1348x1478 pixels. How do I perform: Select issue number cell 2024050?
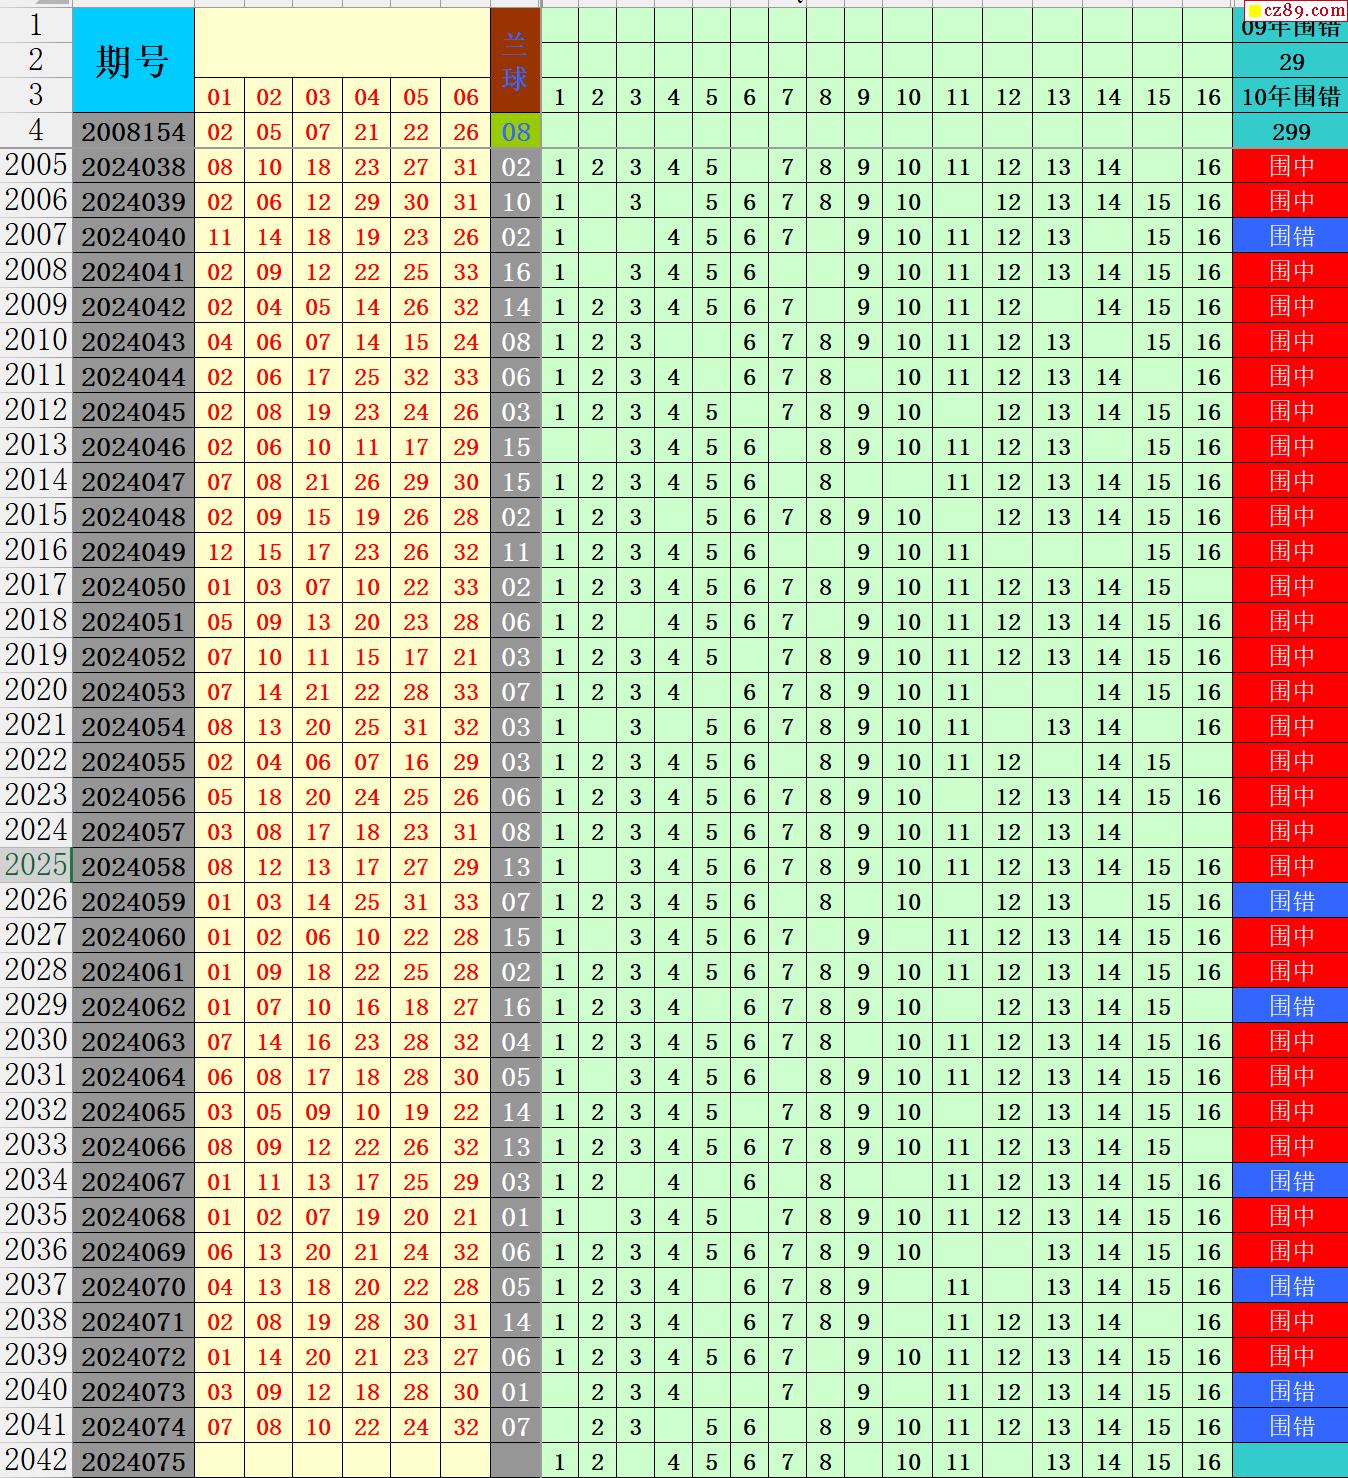pyautogui.click(x=133, y=586)
